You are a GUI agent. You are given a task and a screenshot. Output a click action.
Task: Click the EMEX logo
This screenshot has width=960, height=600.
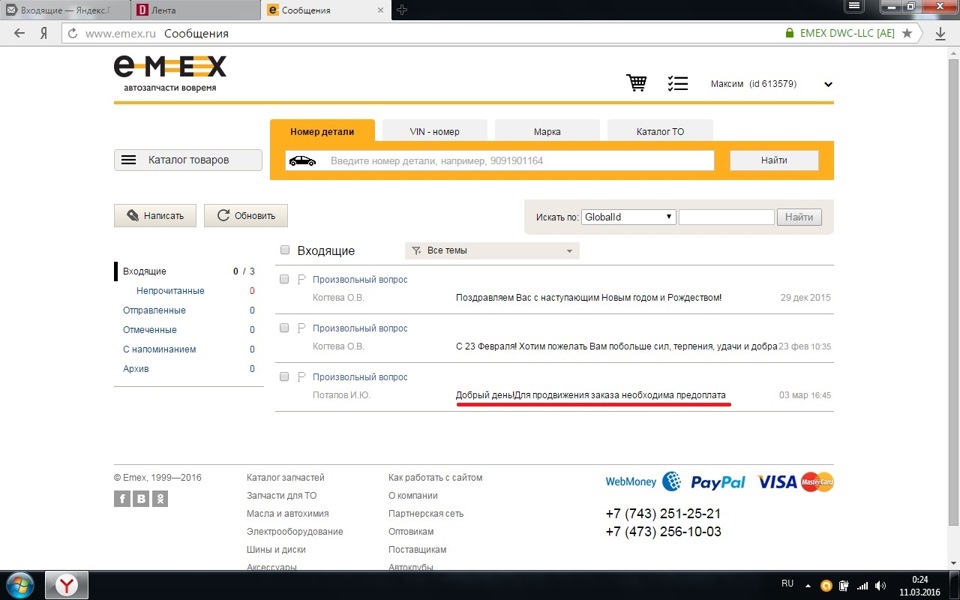[168, 72]
